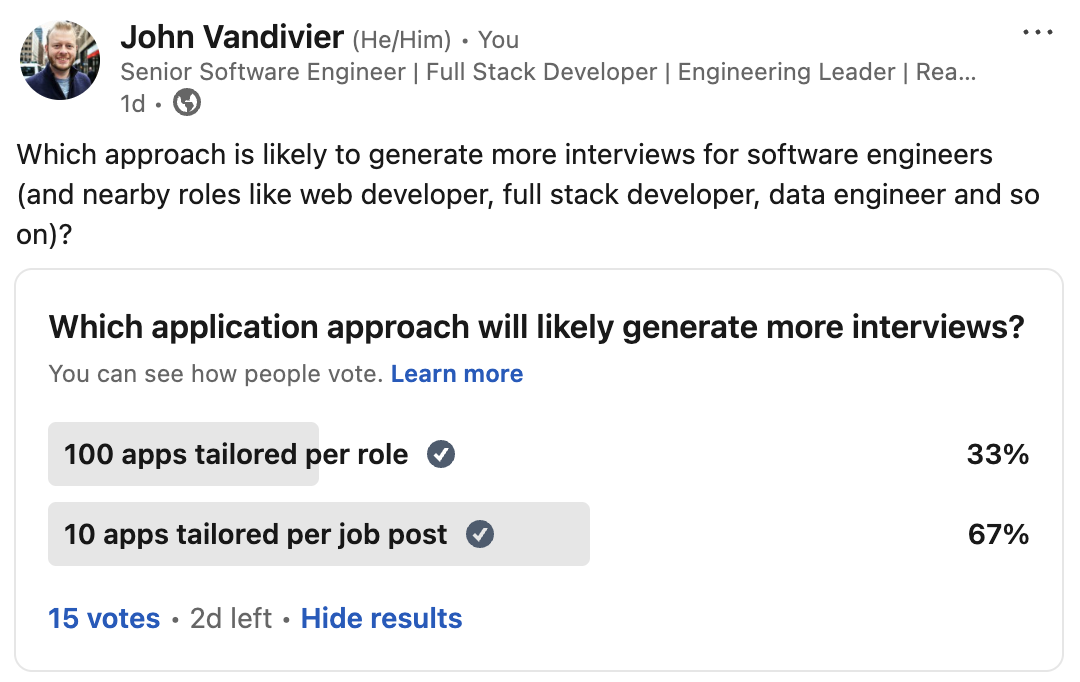Image resolution: width=1080 pixels, height=682 pixels.
Task: Hide results of the poll
Action: pos(381,618)
